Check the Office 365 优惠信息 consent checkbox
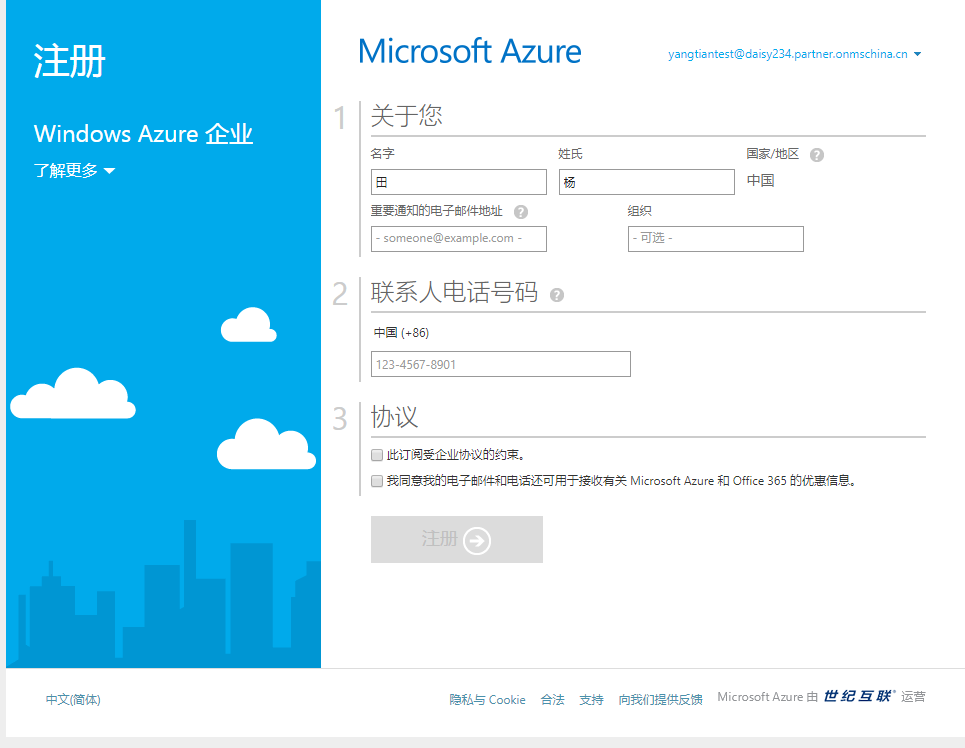 [377, 481]
